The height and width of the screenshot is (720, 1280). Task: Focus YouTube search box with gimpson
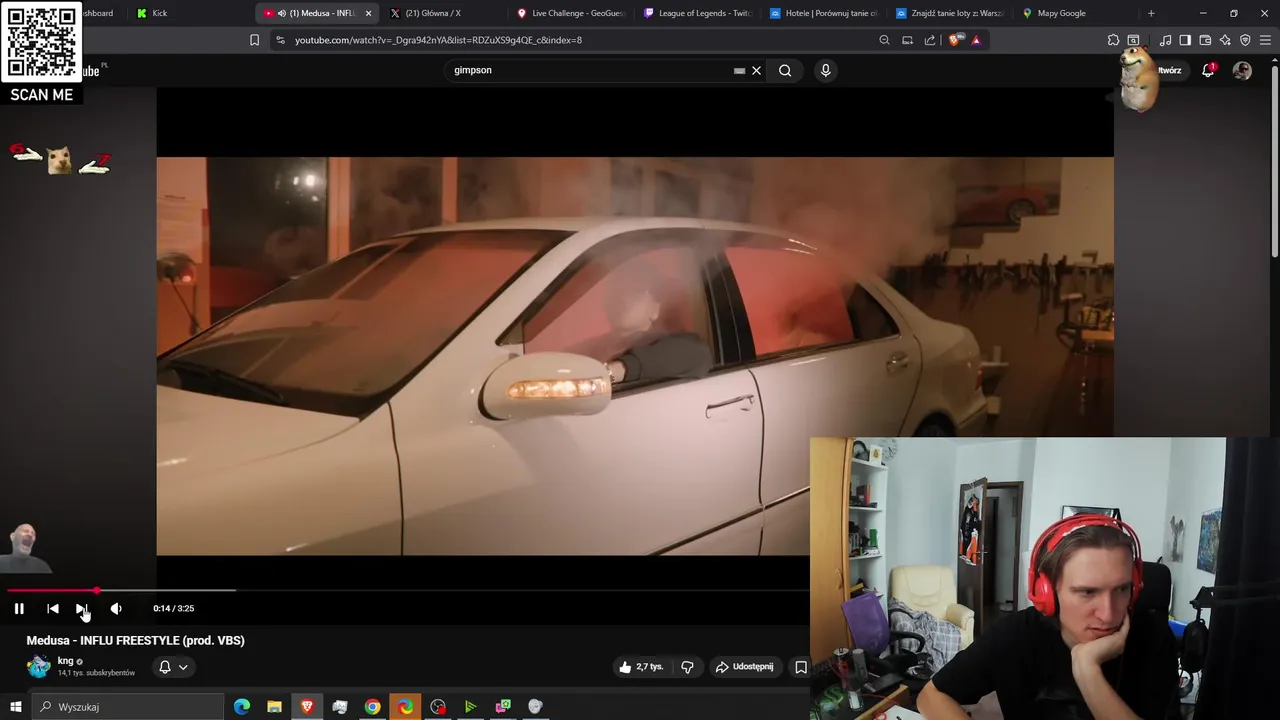(590, 70)
